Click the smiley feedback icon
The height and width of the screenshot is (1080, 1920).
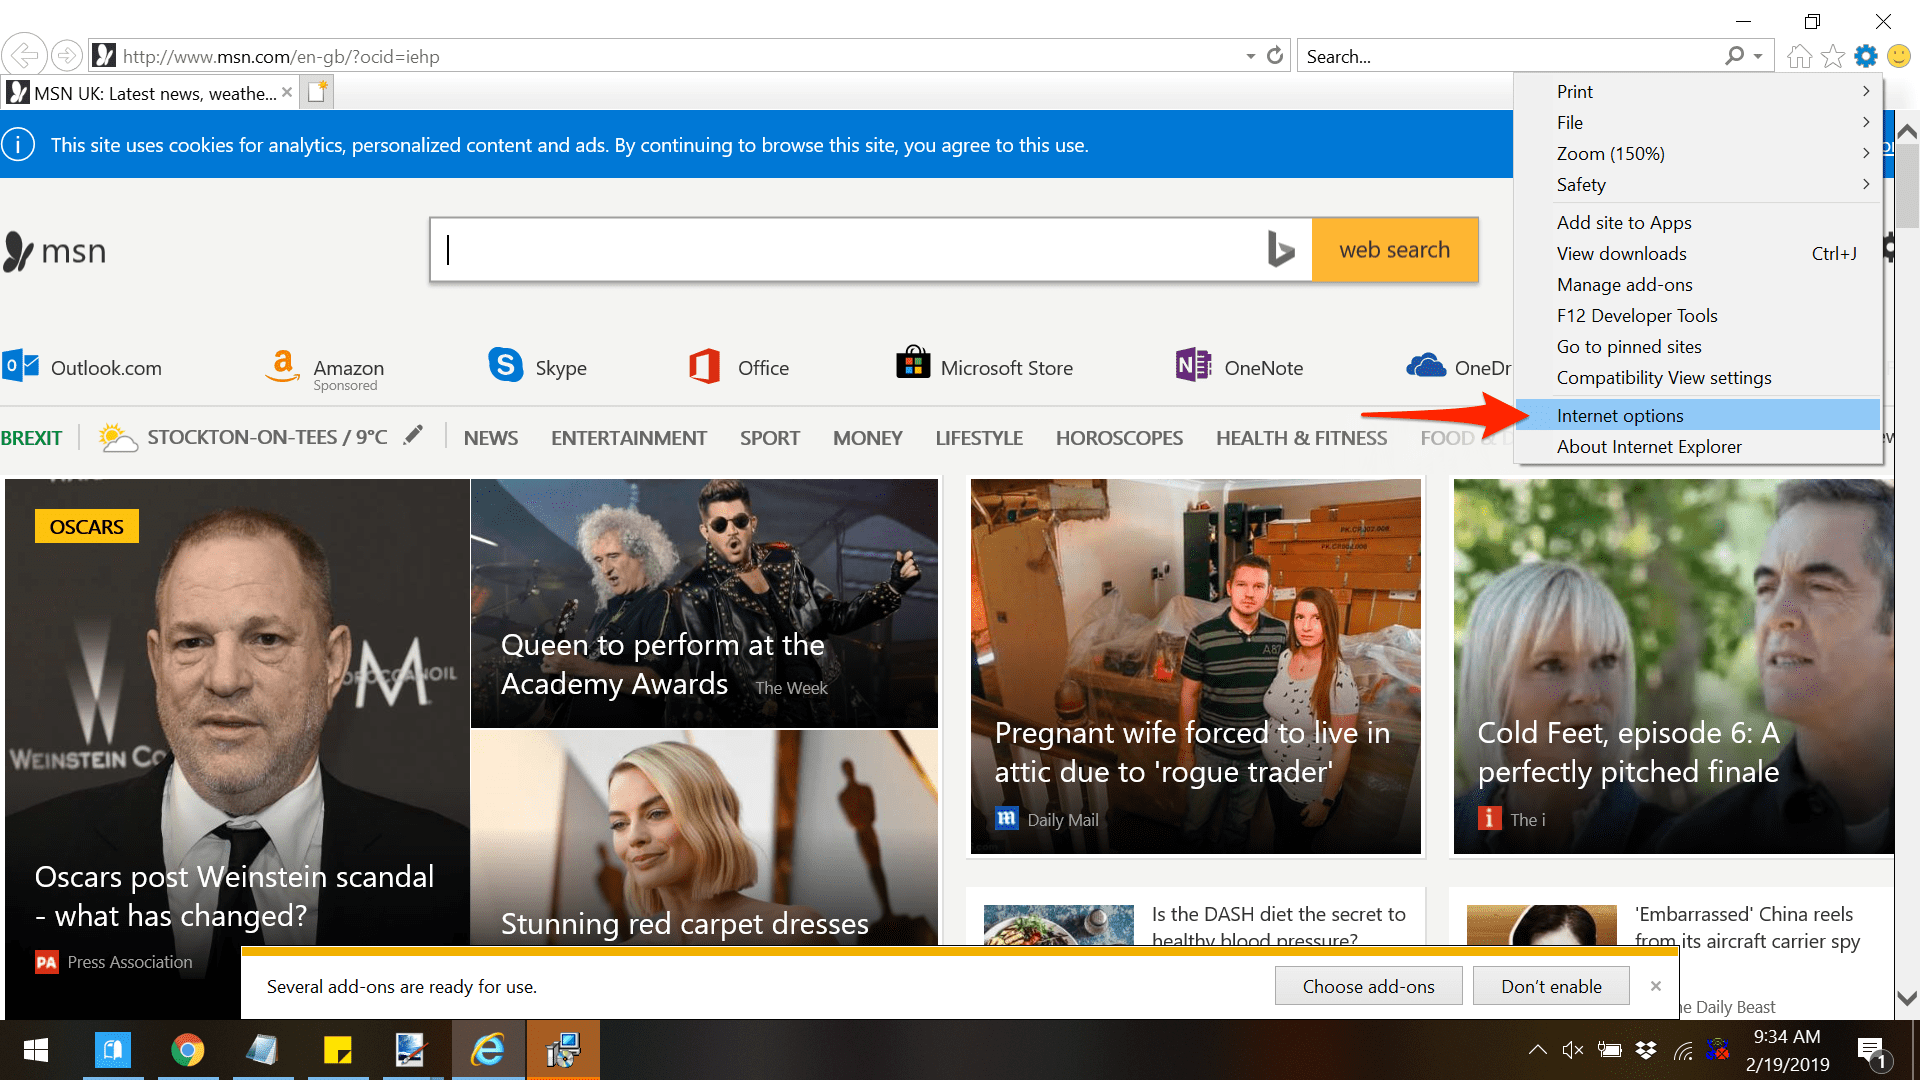tap(1899, 56)
